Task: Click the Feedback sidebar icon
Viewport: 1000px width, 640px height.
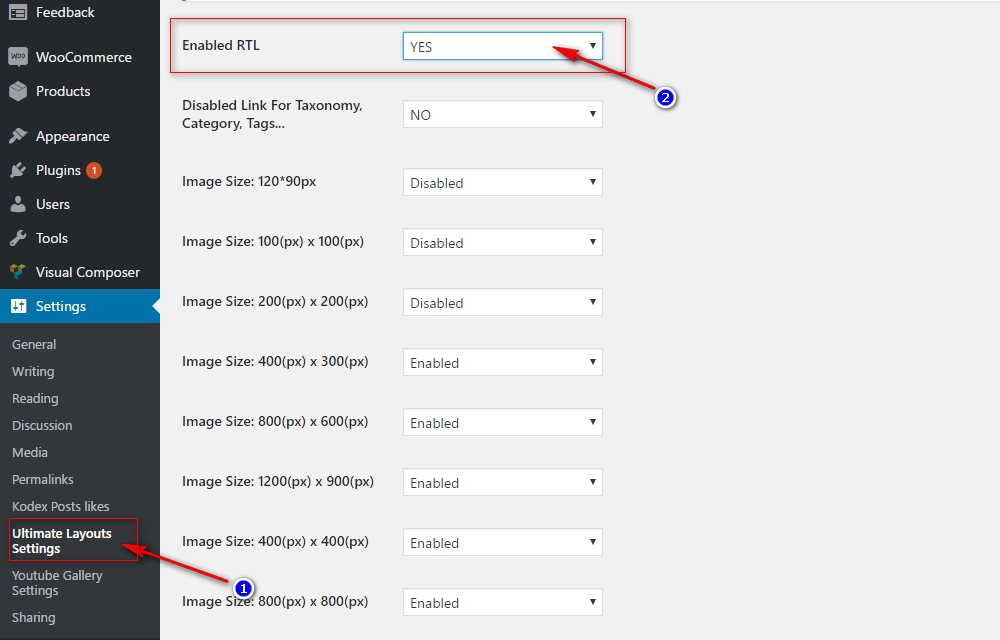Action: 18,13
